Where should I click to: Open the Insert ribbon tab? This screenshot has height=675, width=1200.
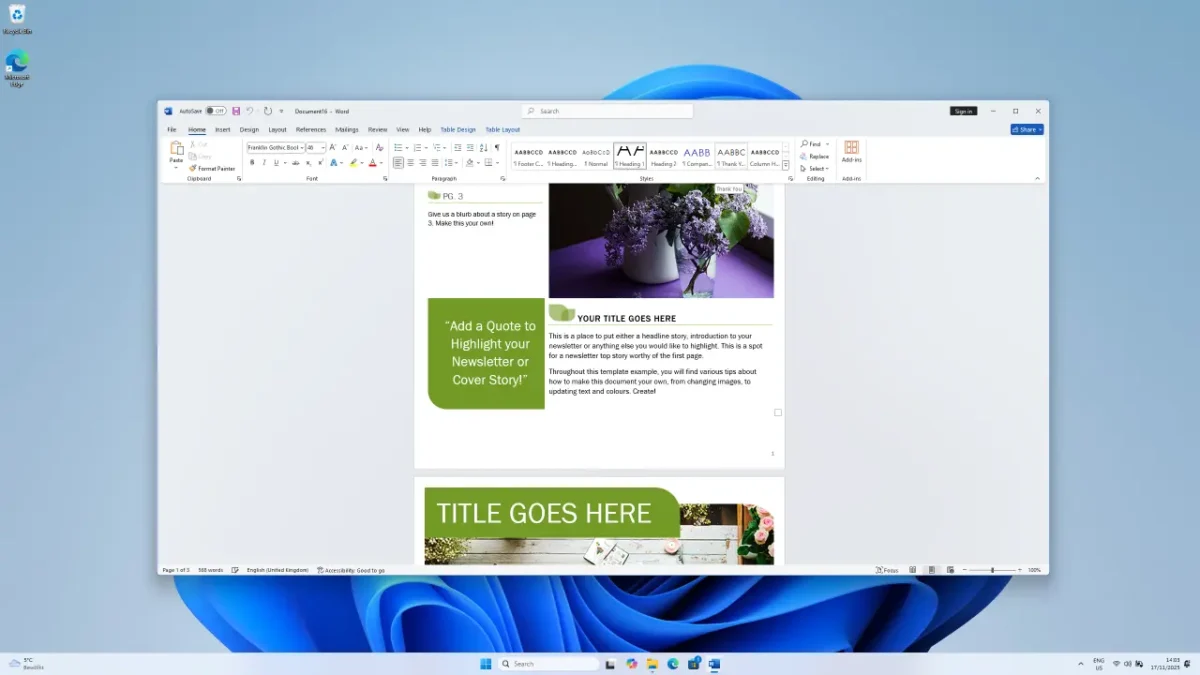222,129
